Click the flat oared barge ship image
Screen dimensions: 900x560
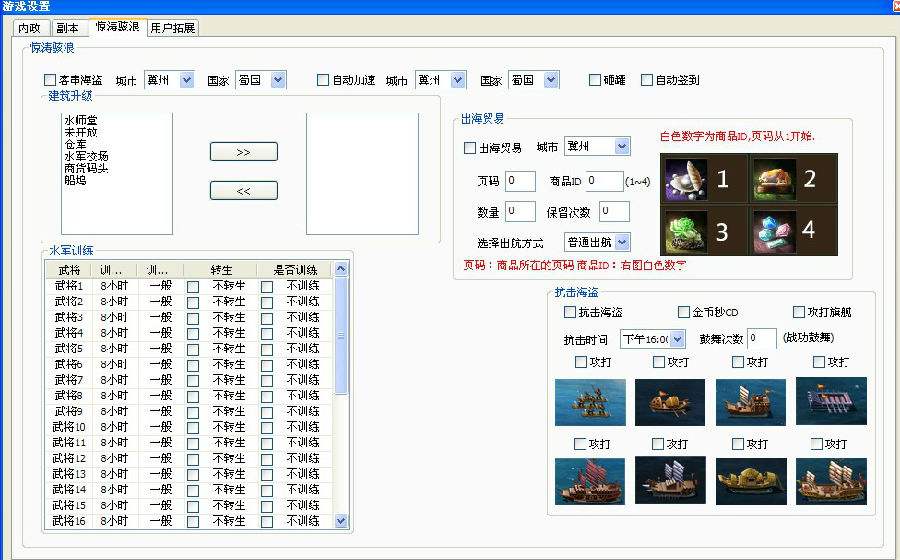(831, 402)
